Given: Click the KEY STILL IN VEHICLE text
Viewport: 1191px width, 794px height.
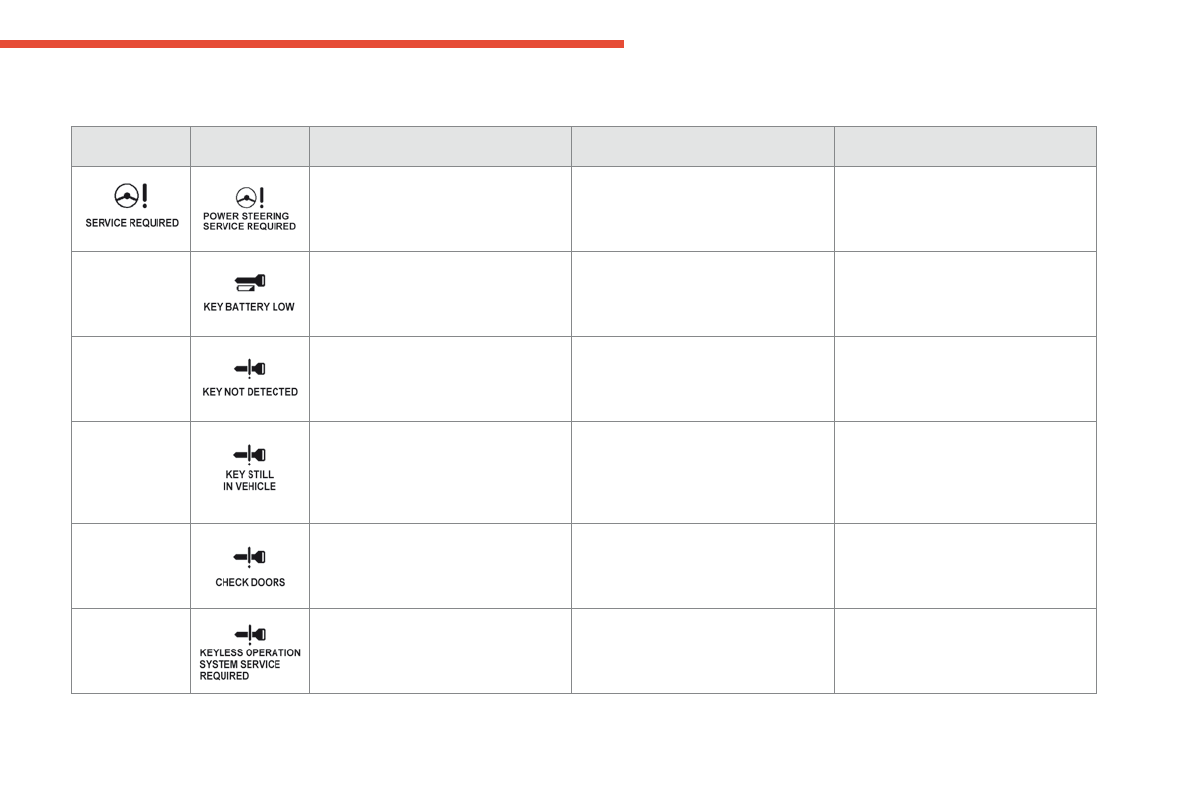Looking at the screenshot, I should 249,481.
